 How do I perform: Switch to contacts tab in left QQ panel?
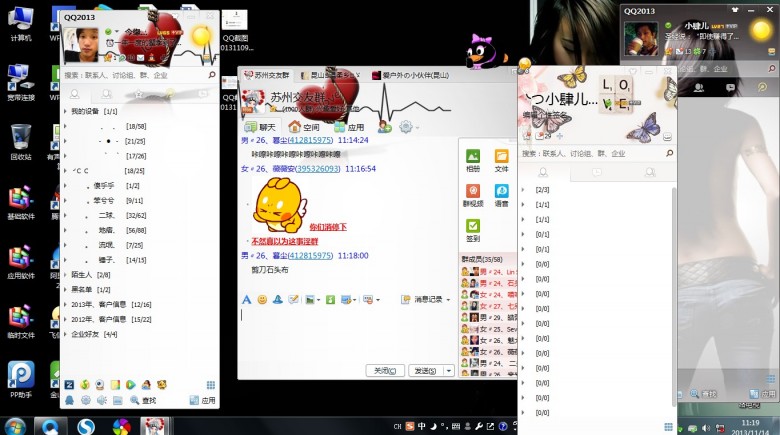point(75,94)
